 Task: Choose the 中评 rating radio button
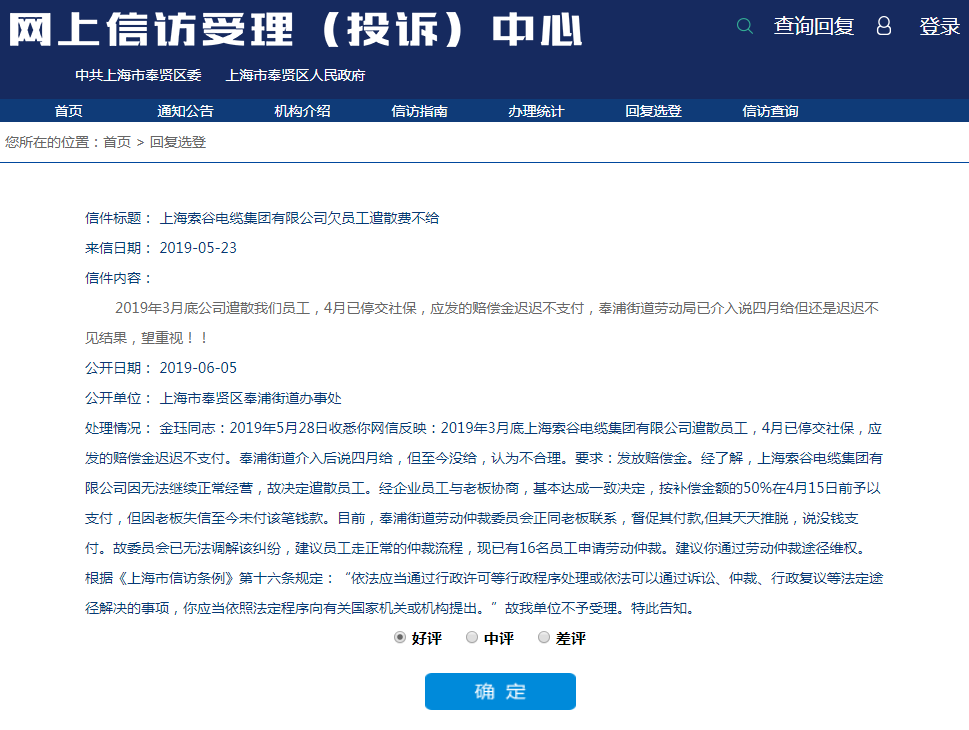[472, 637]
